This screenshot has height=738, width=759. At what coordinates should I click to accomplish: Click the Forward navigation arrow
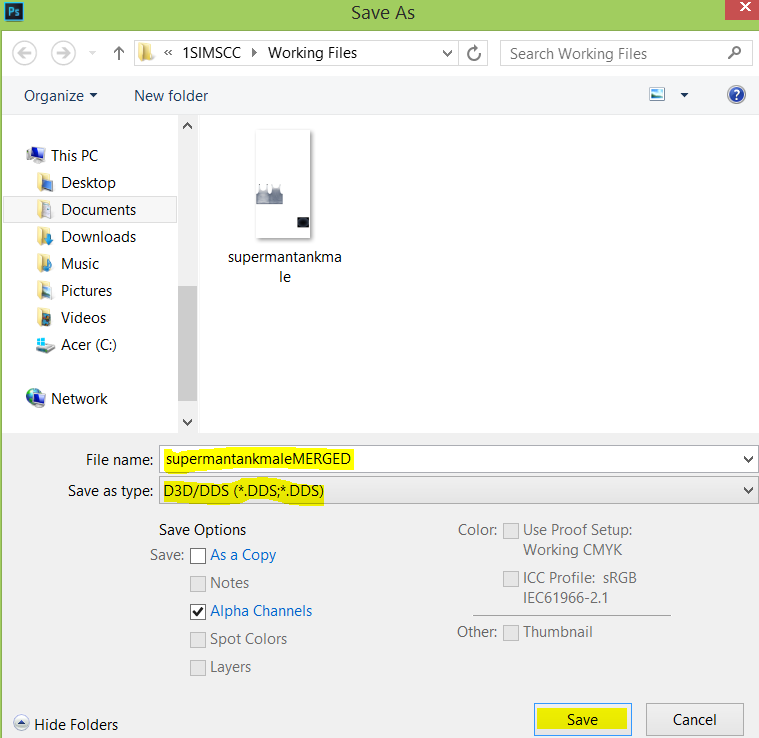click(x=63, y=53)
